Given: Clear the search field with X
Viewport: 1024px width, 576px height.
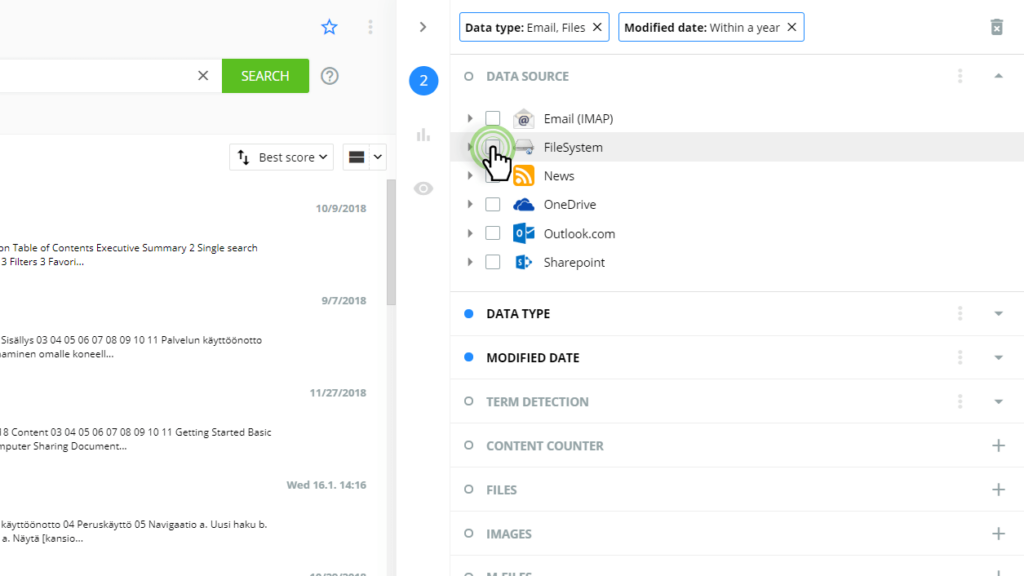Looking at the screenshot, I should pyautogui.click(x=203, y=76).
